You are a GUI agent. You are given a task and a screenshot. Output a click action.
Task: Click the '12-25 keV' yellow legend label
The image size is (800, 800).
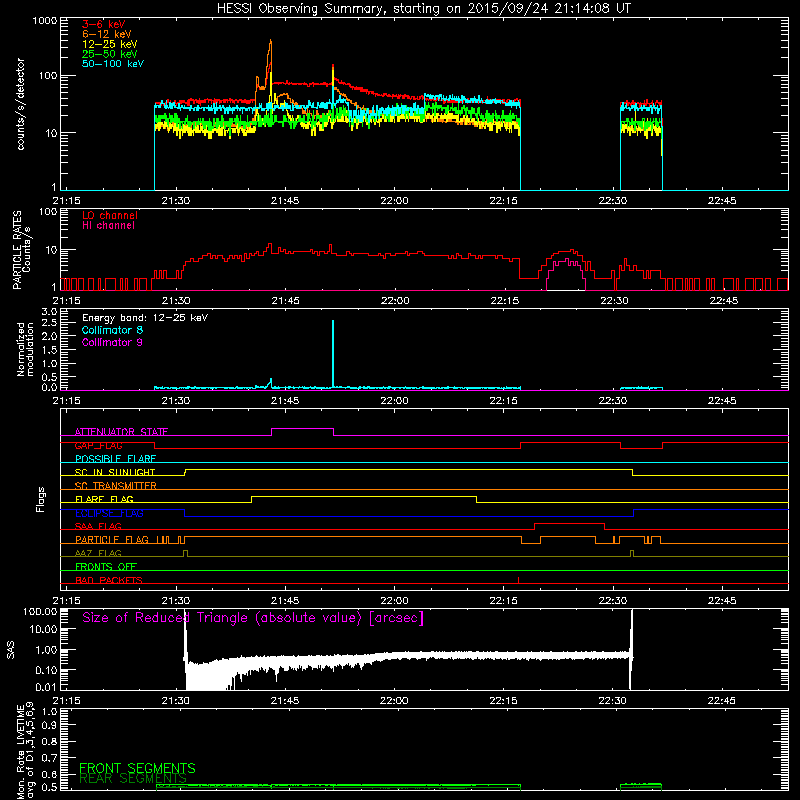click(110, 44)
